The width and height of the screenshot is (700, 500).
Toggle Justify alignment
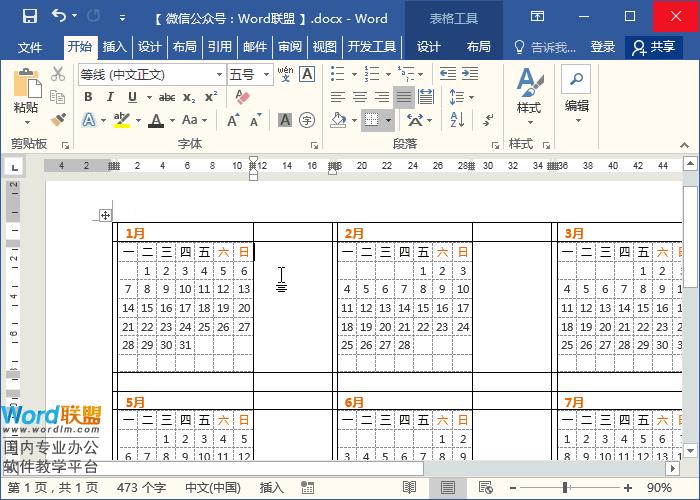404,96
